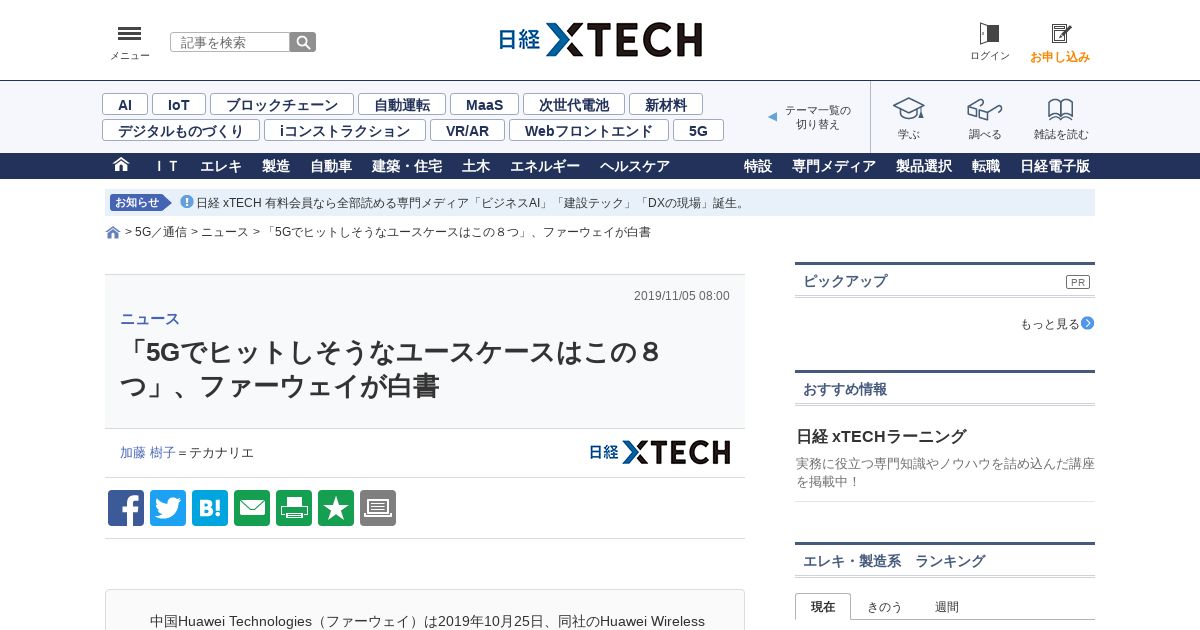Click the breadcrumb home icon
1200x630 pixels.
[113, 232]
